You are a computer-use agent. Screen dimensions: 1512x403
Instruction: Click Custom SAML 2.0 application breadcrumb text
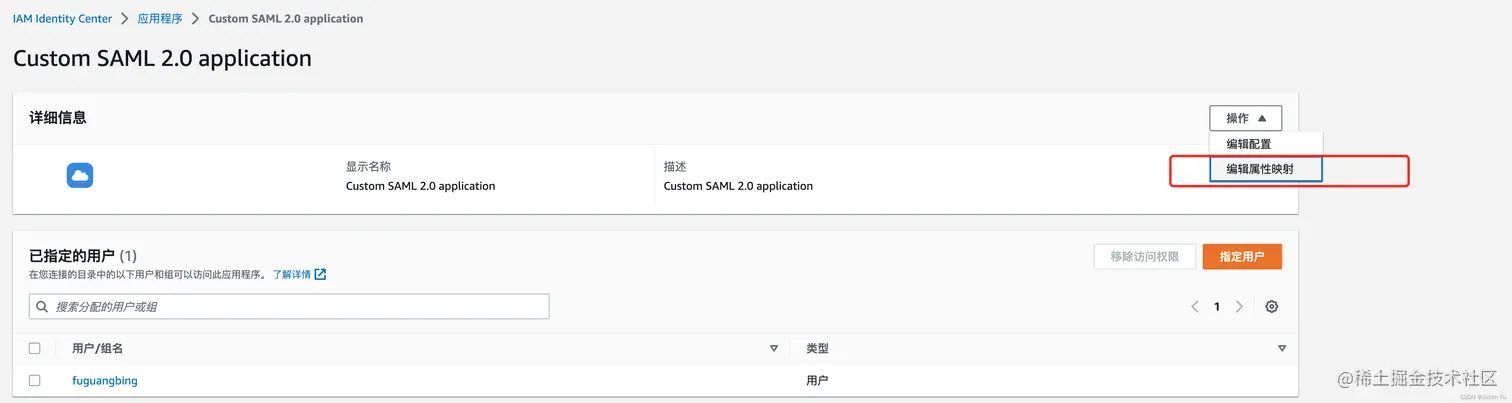click(x=286, y=19)
